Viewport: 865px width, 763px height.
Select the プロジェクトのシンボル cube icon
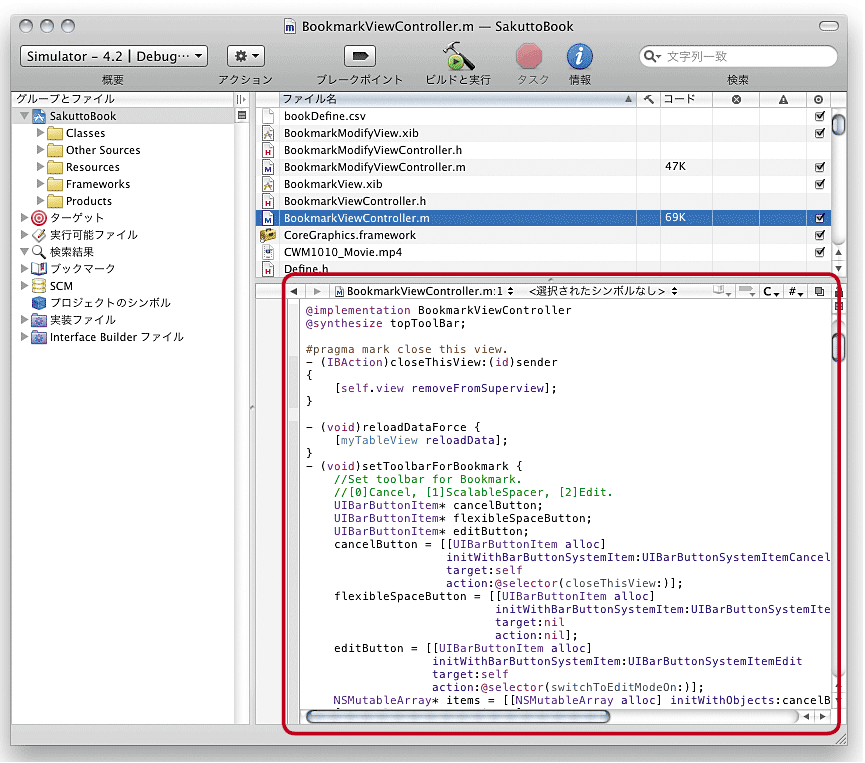[39, 303]
